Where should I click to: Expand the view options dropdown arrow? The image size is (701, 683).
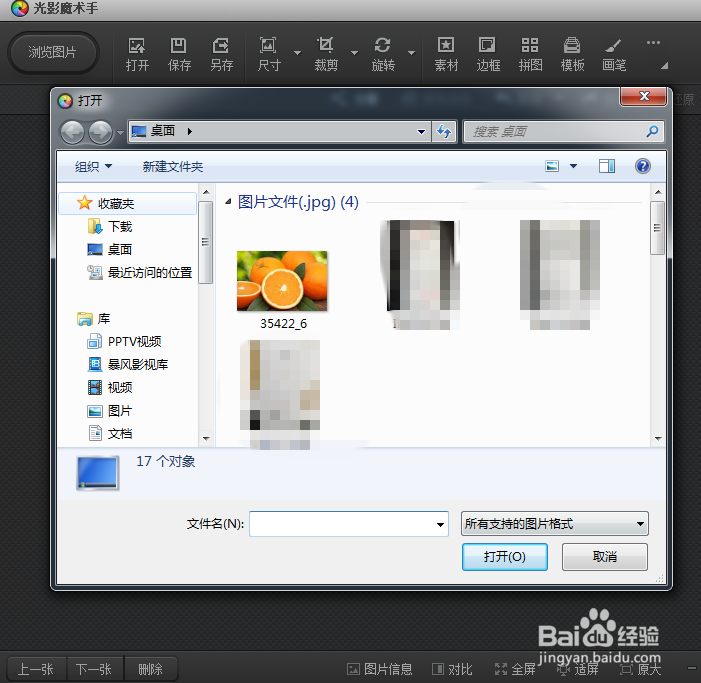(x=573, y=166)
